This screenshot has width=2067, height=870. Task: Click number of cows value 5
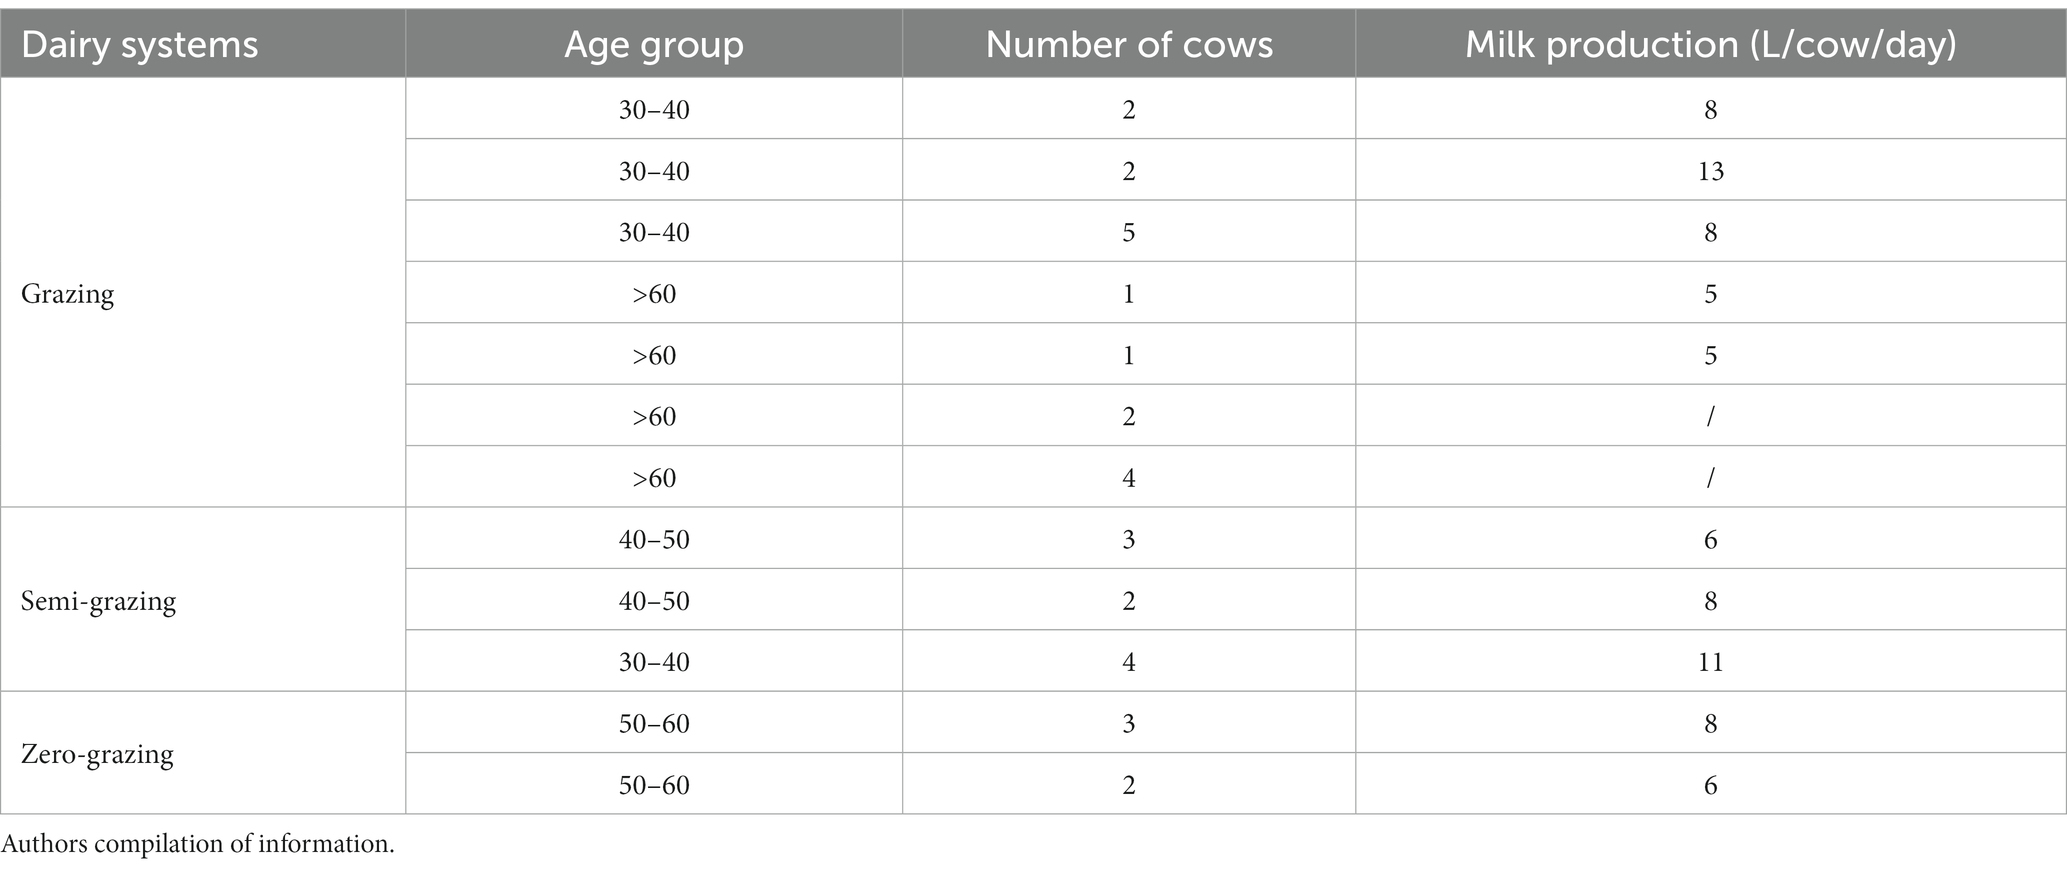[x=1129, y=232]
